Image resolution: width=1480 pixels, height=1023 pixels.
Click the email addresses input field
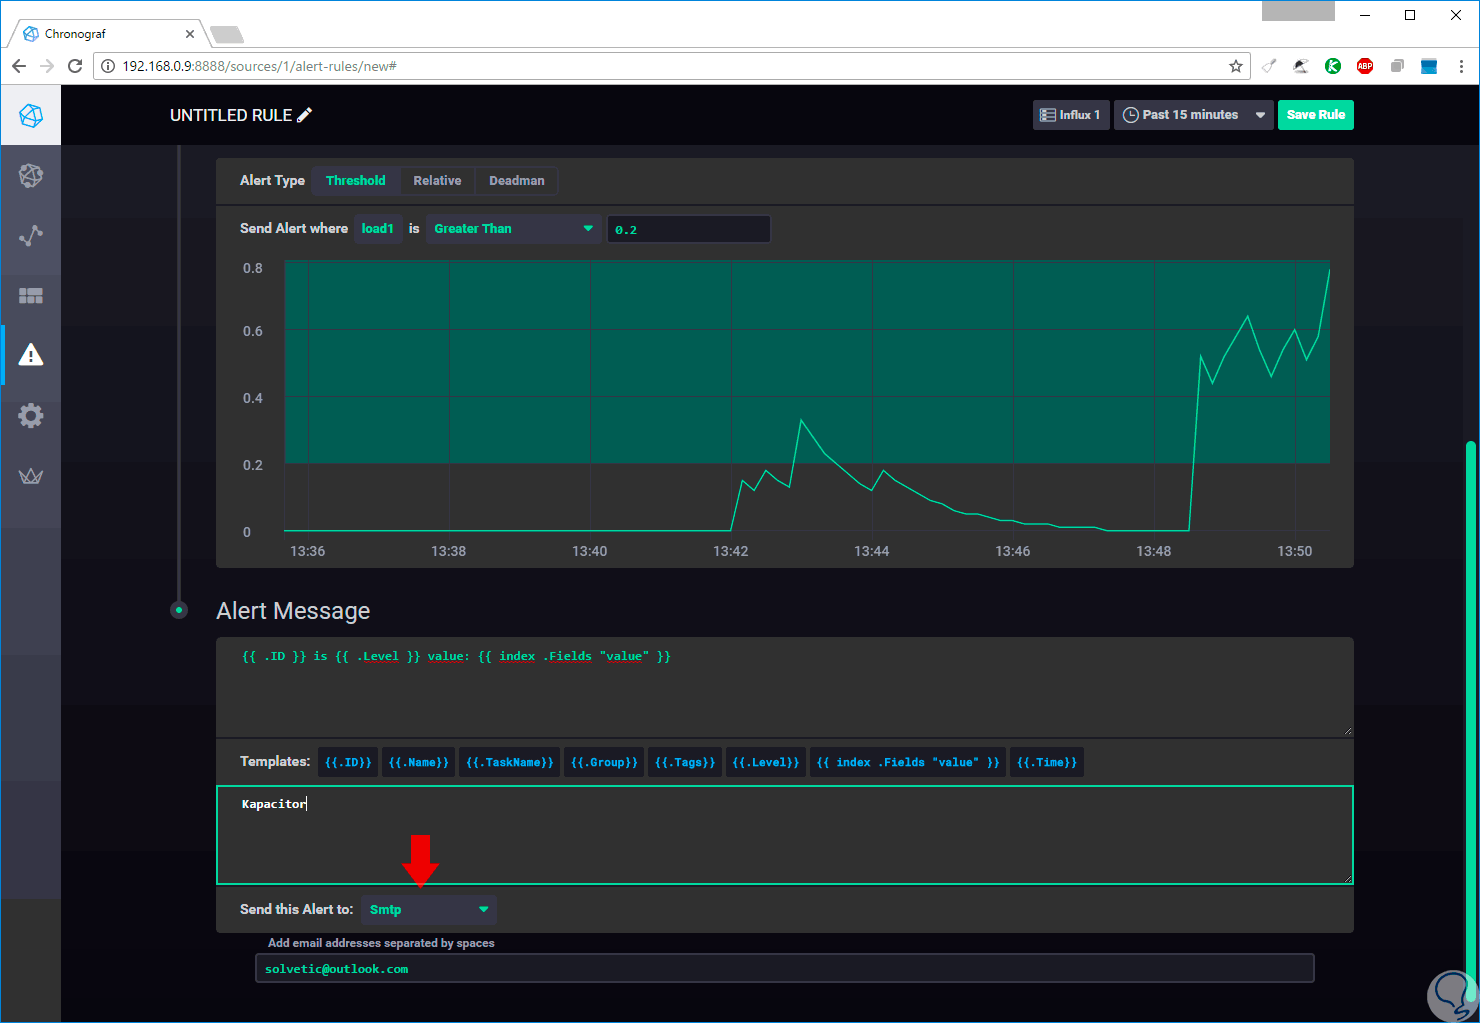pyautogui.click(x=784, y=969)
